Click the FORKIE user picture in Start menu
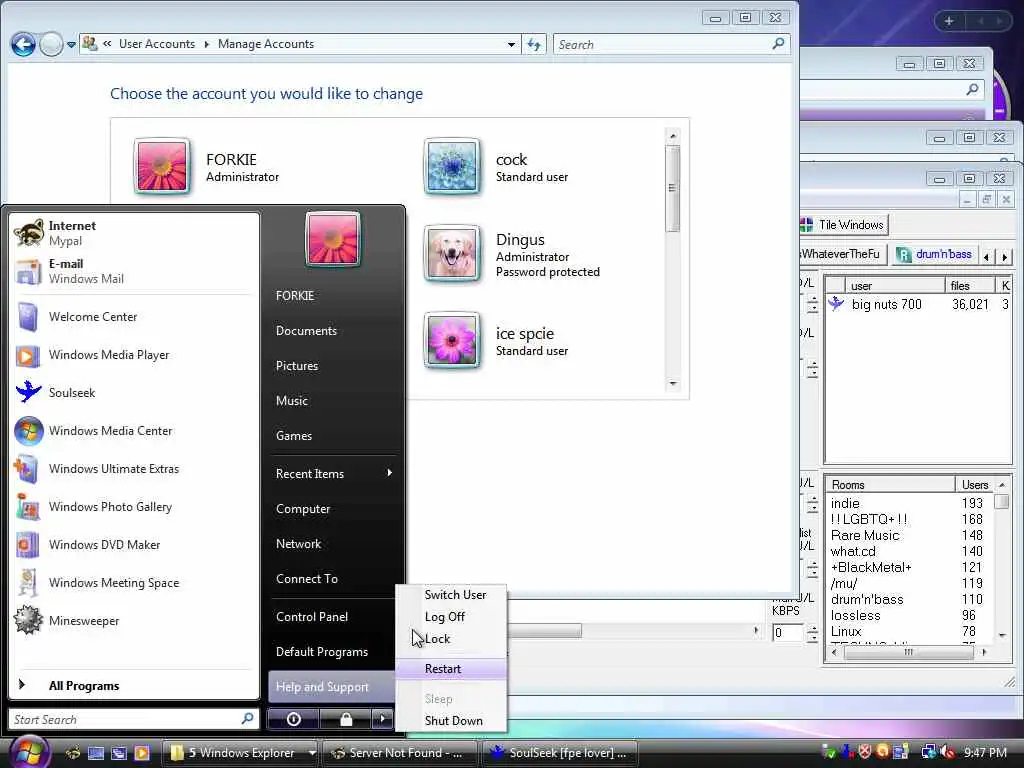The width and height of the screenshot is (1024, 768). coord(332,239)
